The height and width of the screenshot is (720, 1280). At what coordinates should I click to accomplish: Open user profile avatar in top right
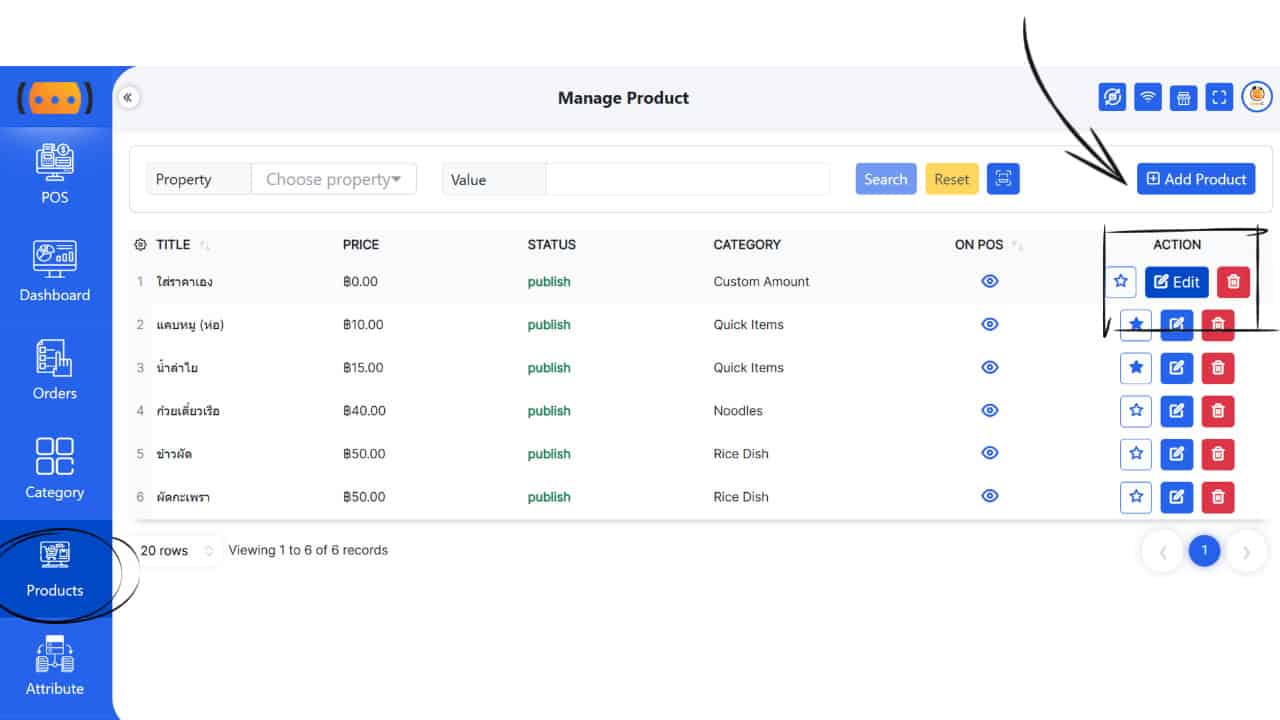pos(1257,97)
